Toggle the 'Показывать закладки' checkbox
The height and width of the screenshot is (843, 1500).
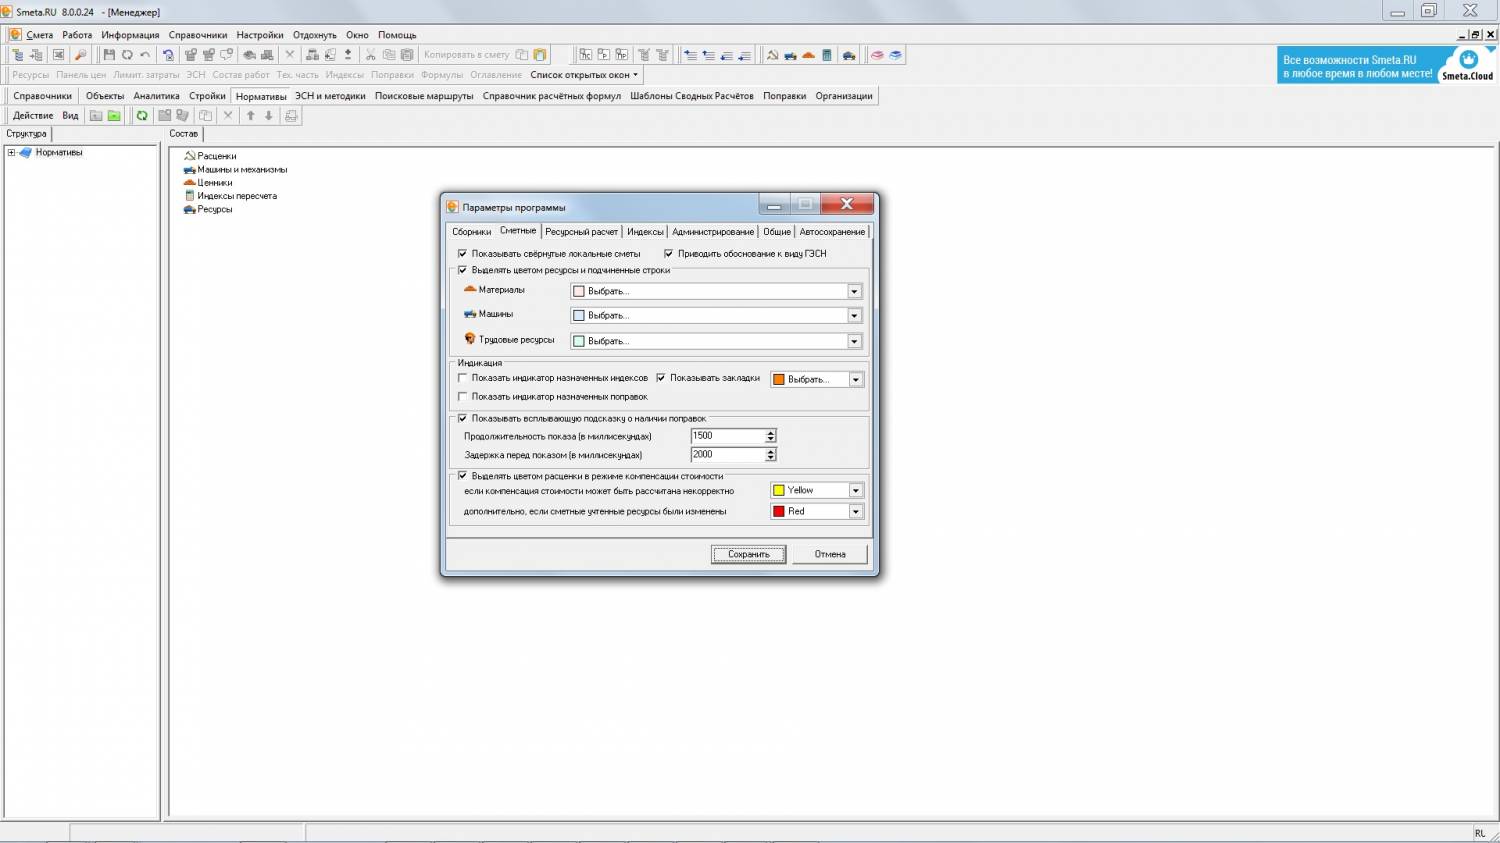660,378
